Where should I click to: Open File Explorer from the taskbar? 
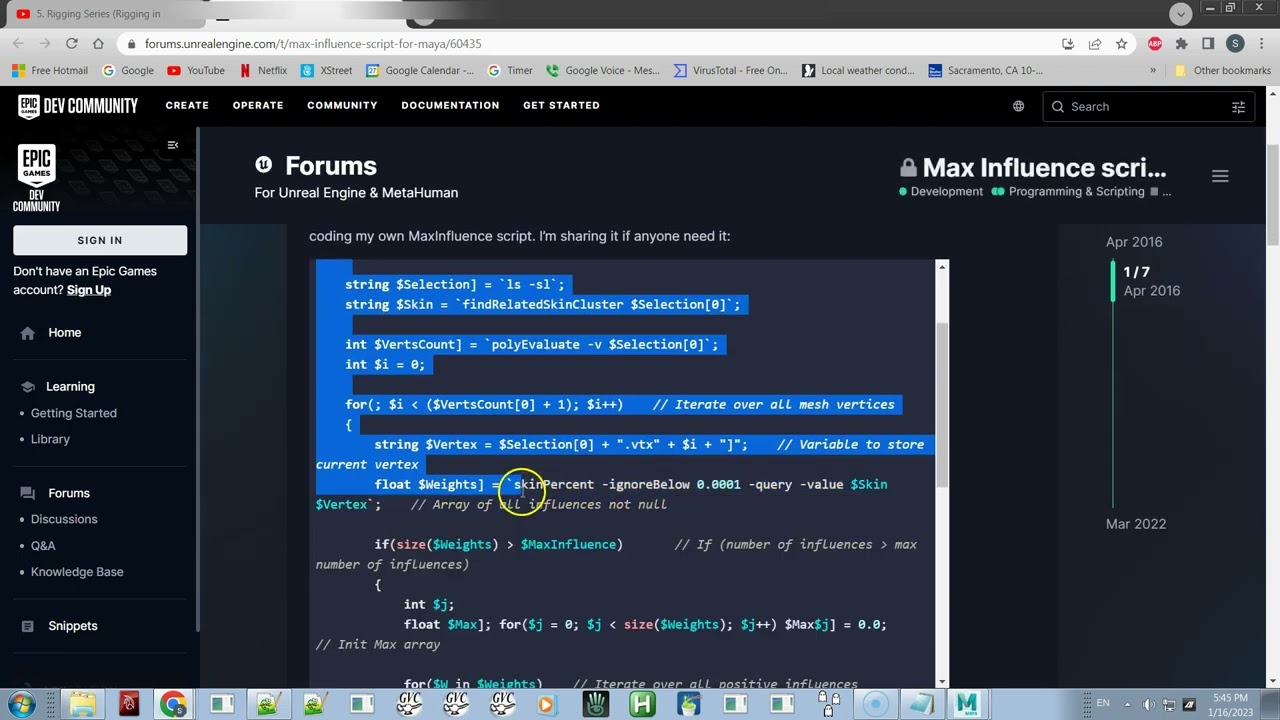tap(82, 704)
